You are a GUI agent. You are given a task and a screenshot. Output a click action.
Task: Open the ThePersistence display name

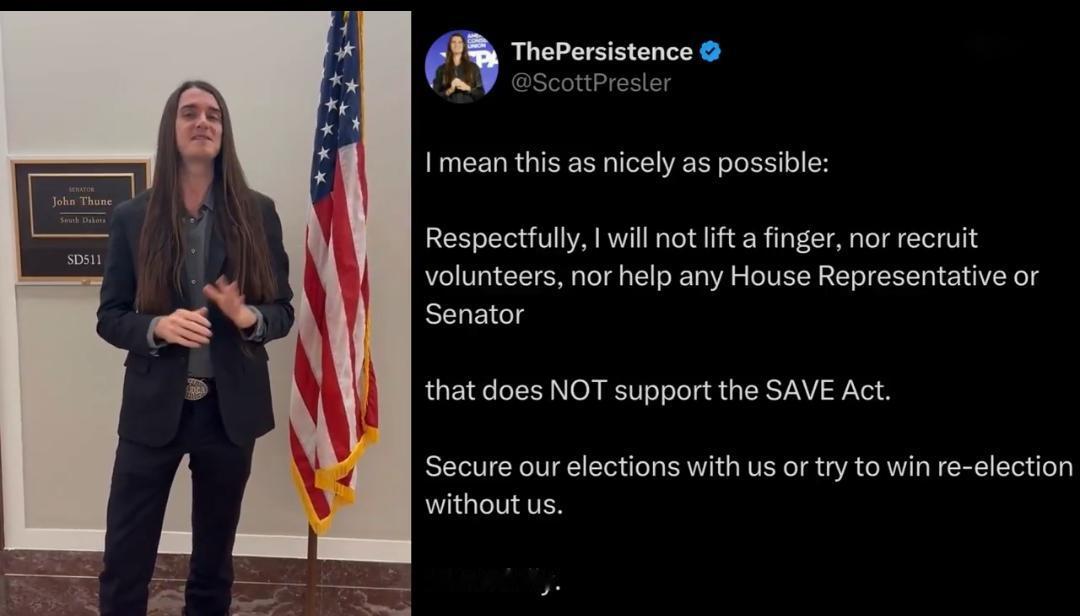601,52
